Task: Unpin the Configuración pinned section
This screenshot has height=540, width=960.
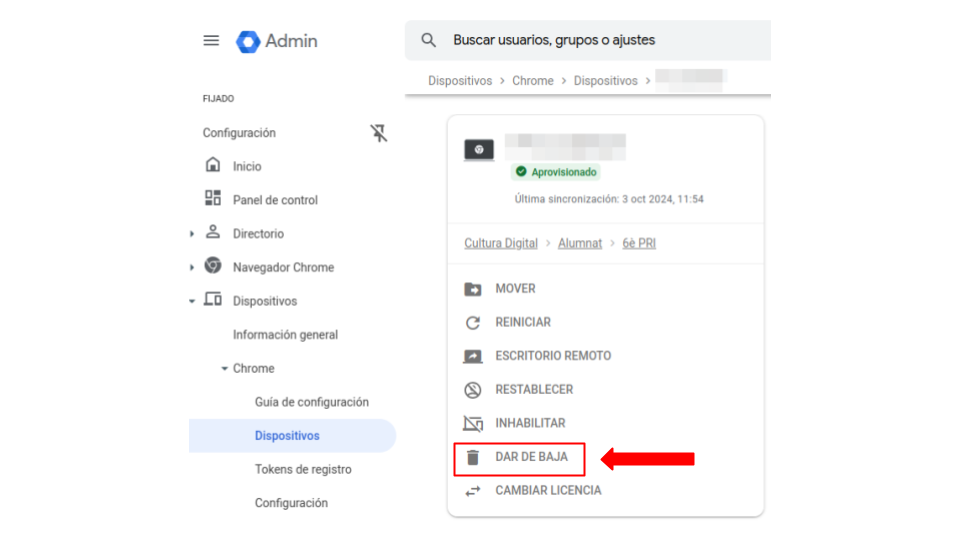Action: pyautogui.click(x=379, y=133)
